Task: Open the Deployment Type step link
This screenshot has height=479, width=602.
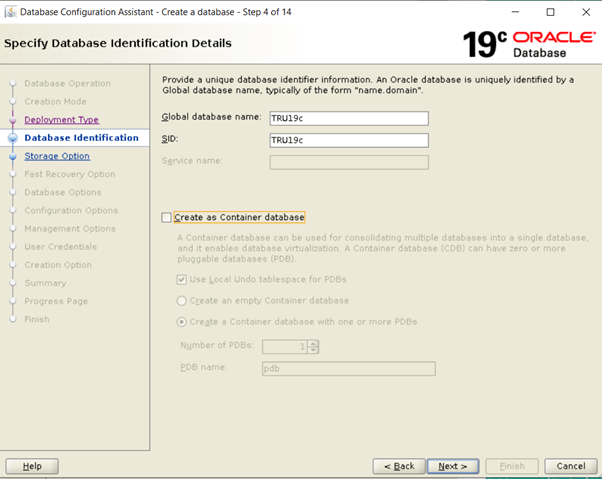Action: (61, 120)
